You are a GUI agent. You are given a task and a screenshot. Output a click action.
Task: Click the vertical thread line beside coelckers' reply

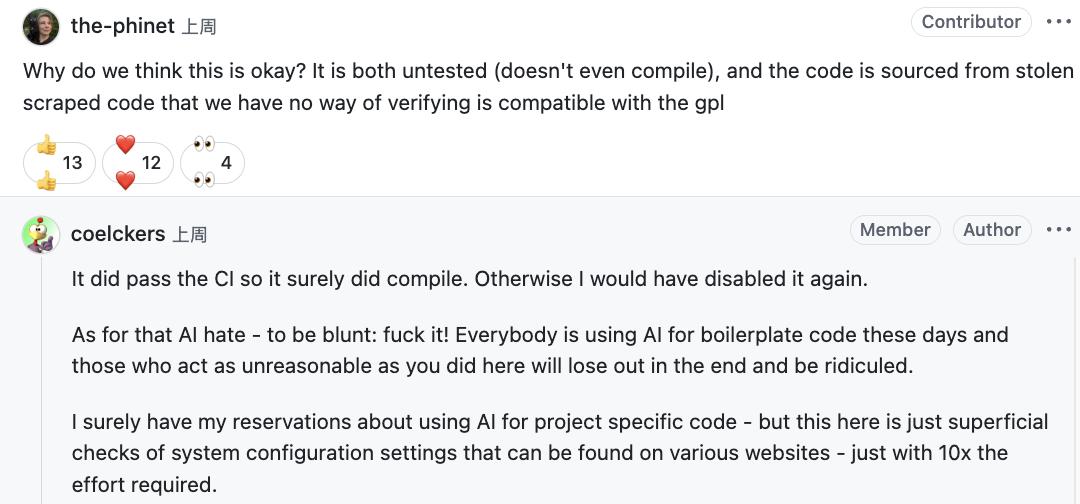tap(41, 400)
